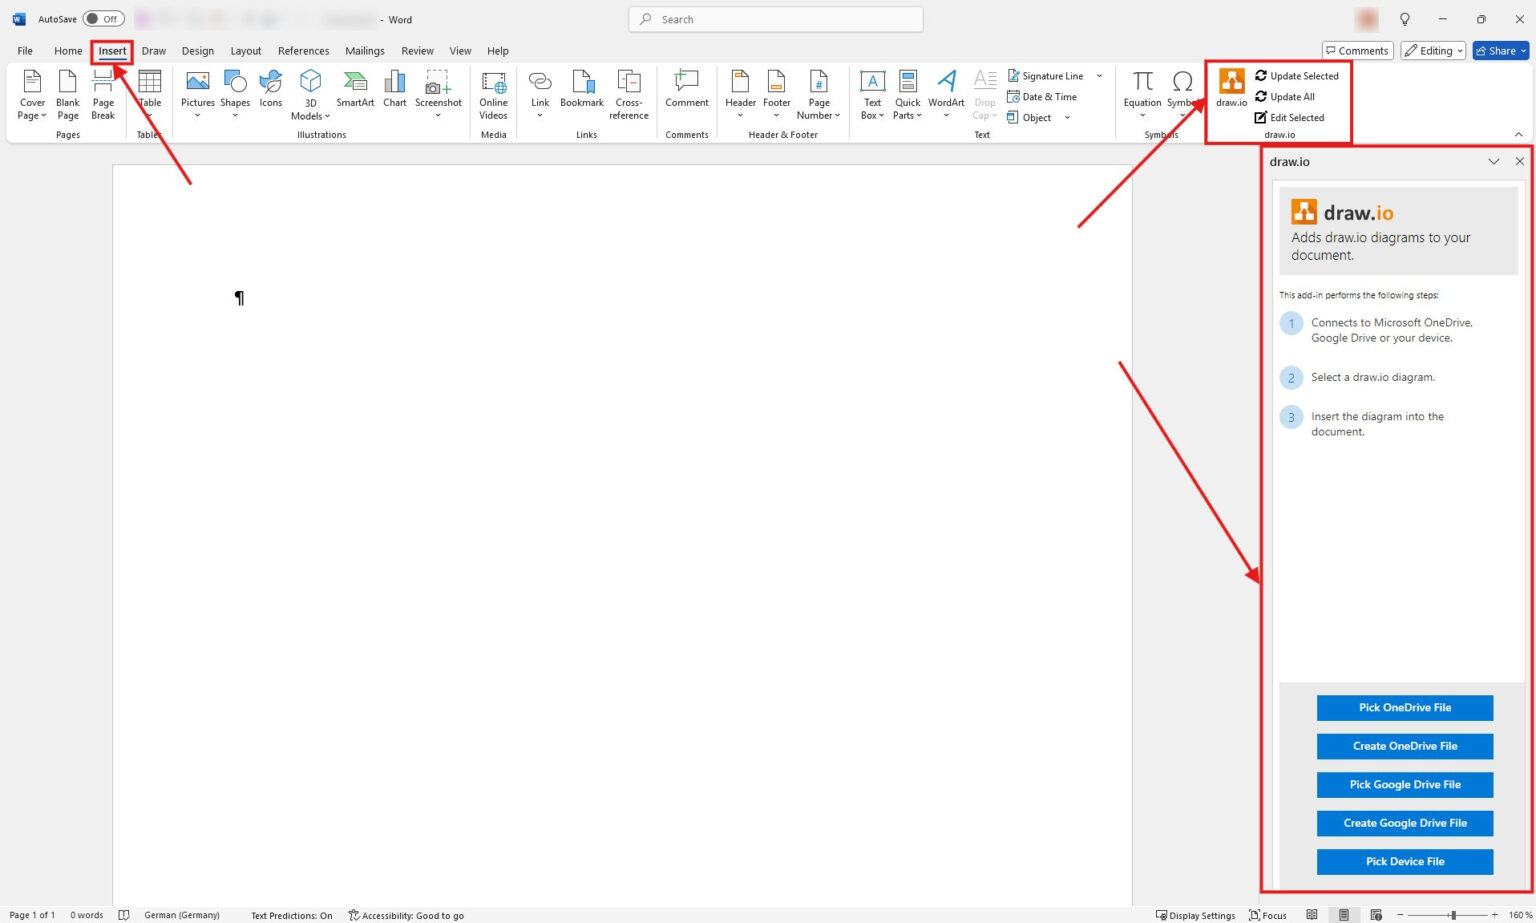Click the Search box at the top

tap(775, 19)
